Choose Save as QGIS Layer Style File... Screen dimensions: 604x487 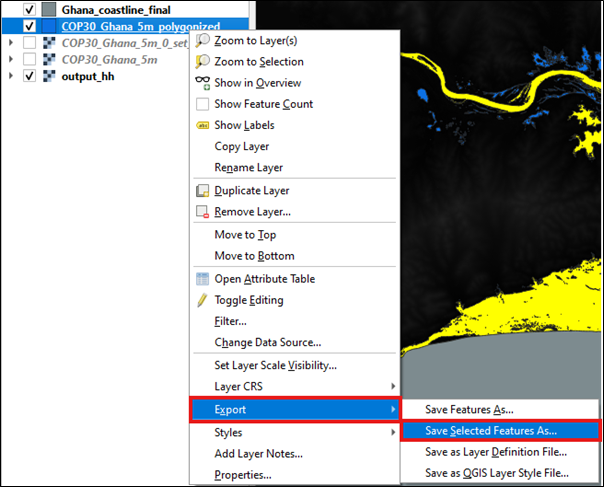(x=500, y=473)
